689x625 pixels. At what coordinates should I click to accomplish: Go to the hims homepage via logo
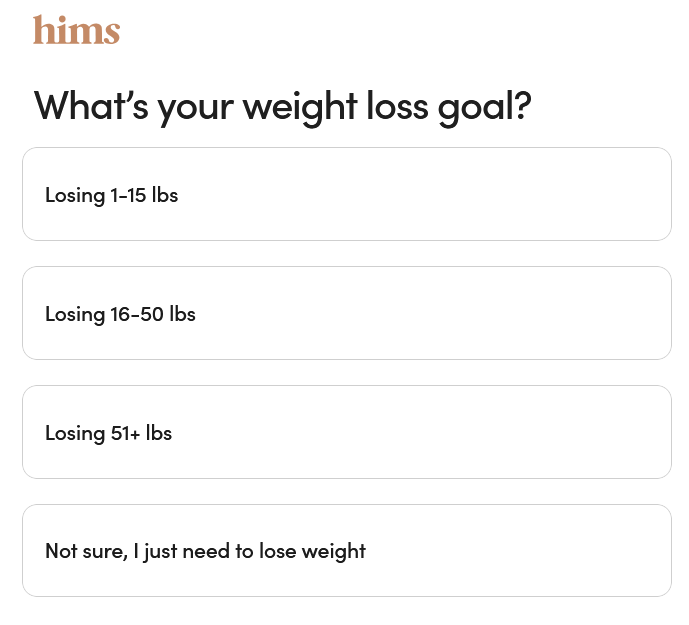(x=76, y=30)
